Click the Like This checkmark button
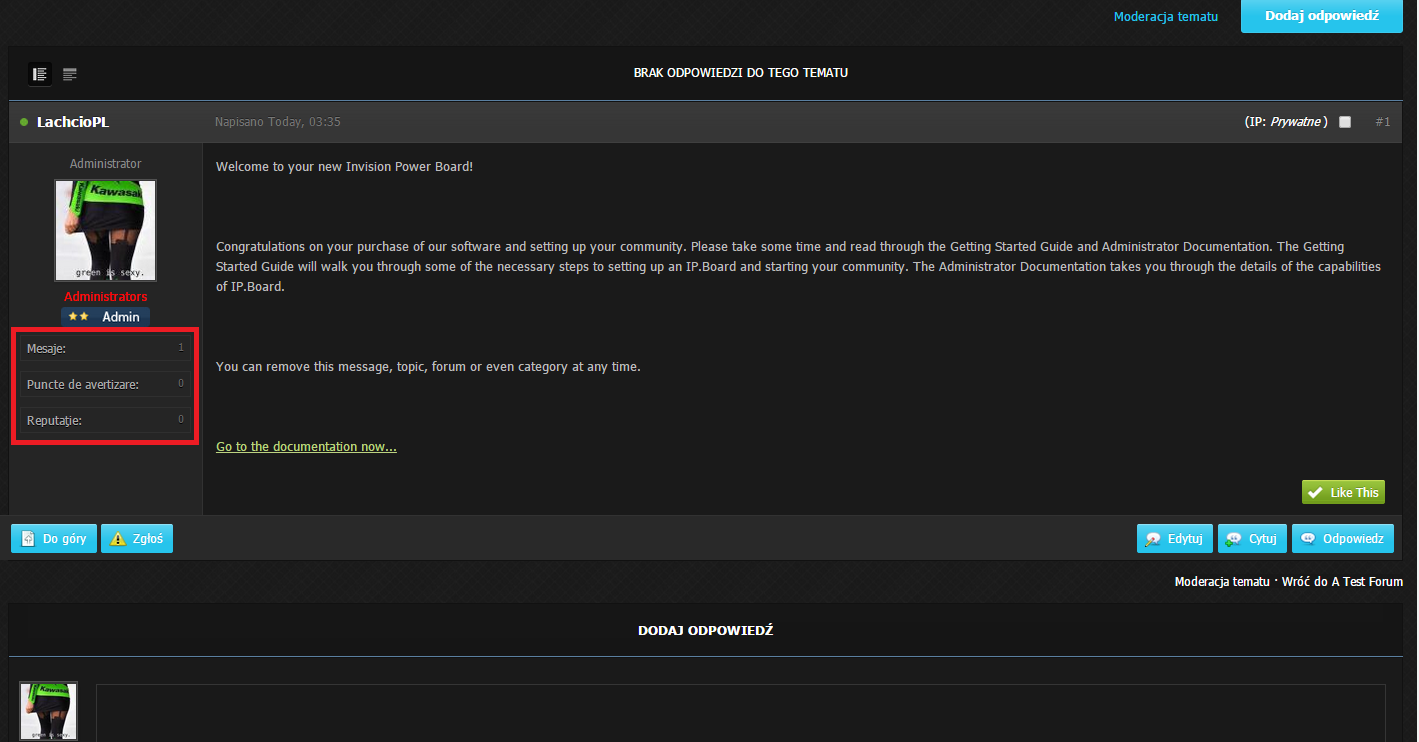The image size is (1419, 742). [x=1343, y=492]
